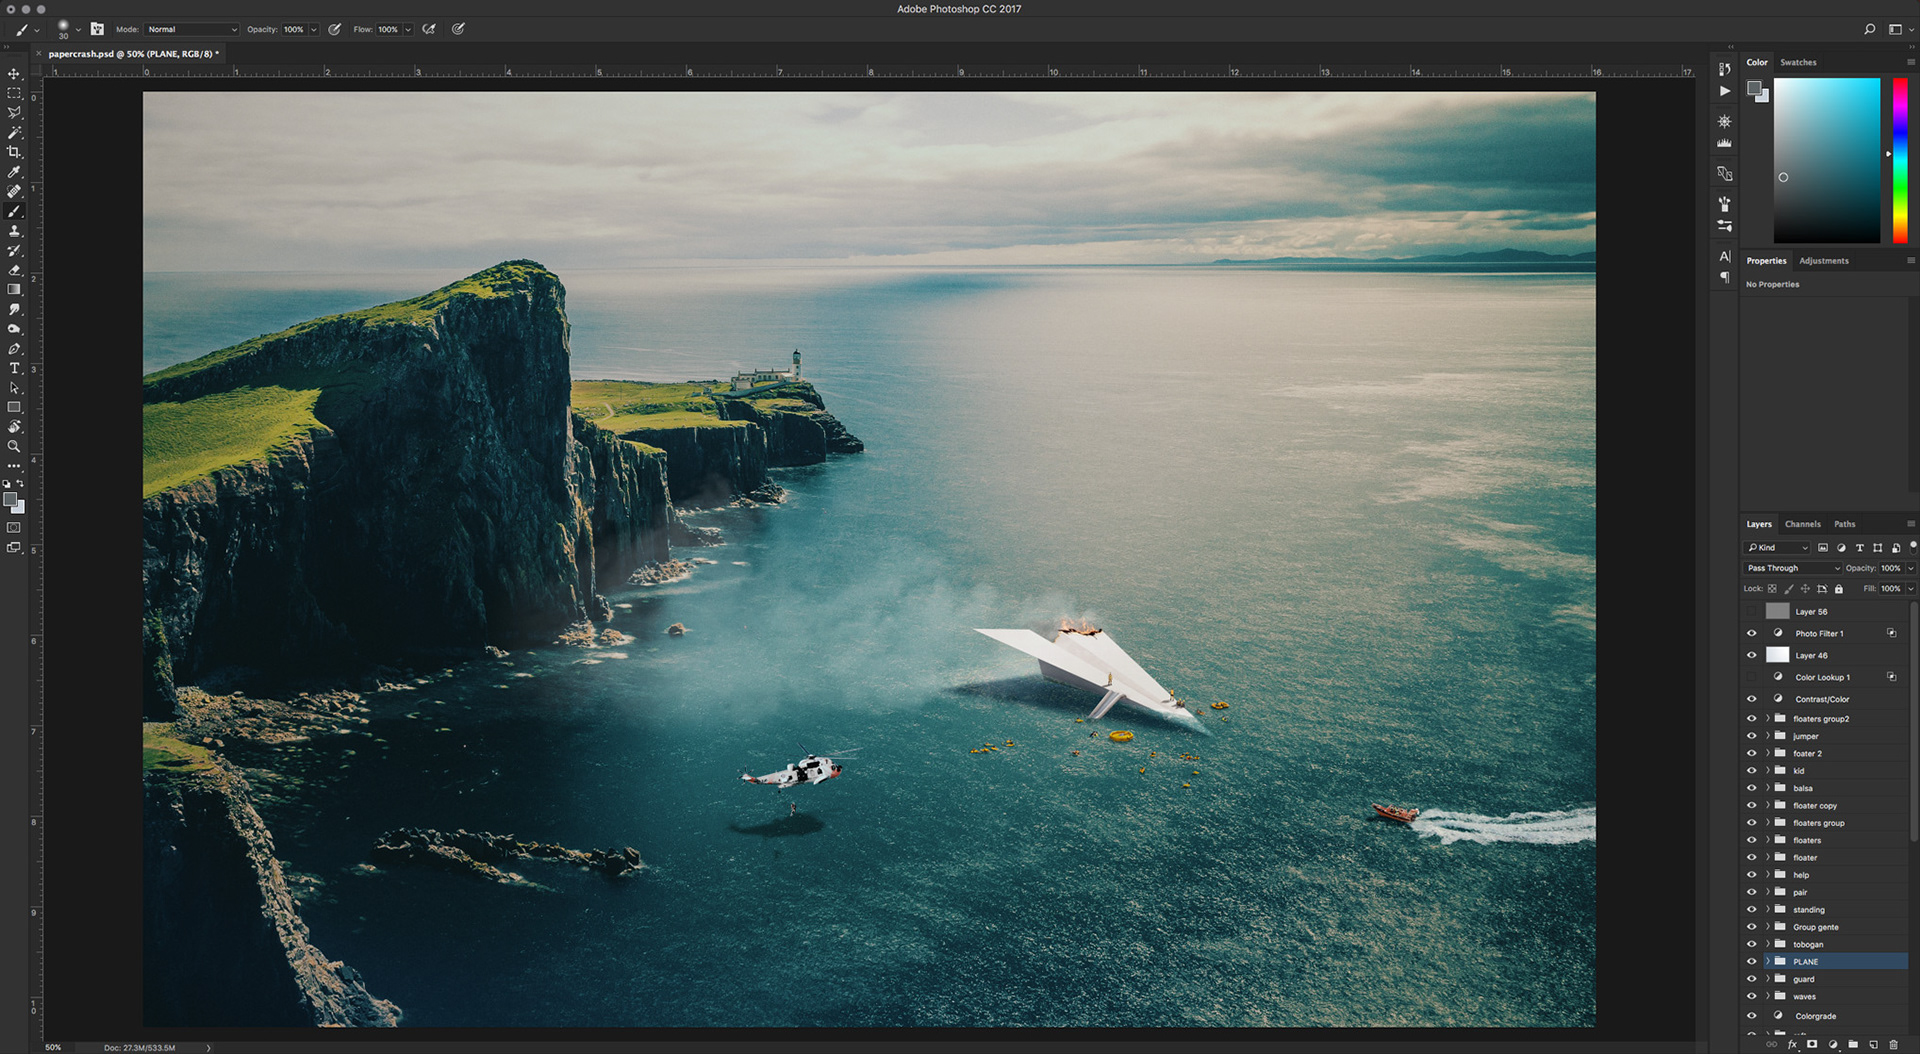Select the Move tool
This screenshot has width=1920, height=1054.
14,74
